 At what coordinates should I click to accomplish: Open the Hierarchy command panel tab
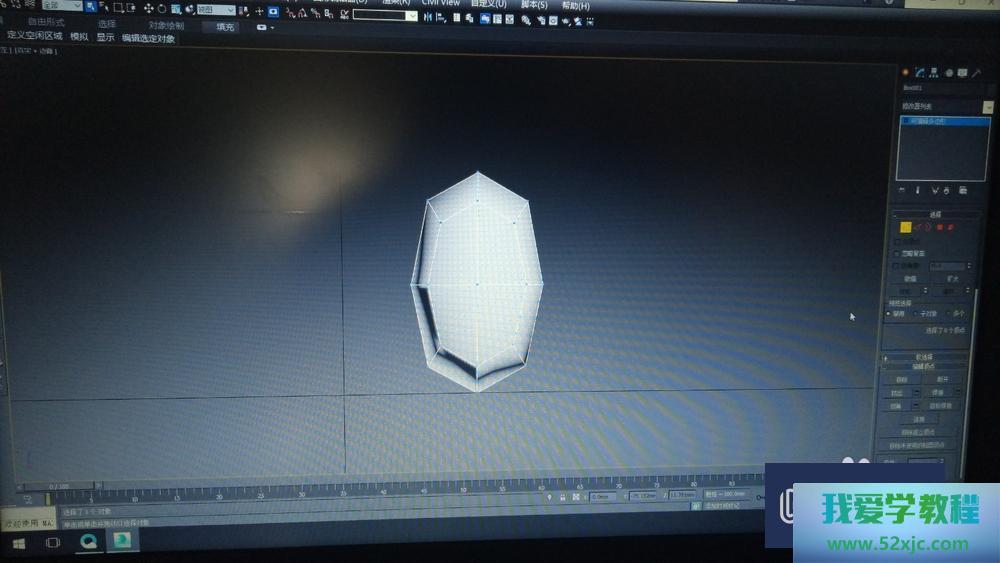(x=933, y=73)
